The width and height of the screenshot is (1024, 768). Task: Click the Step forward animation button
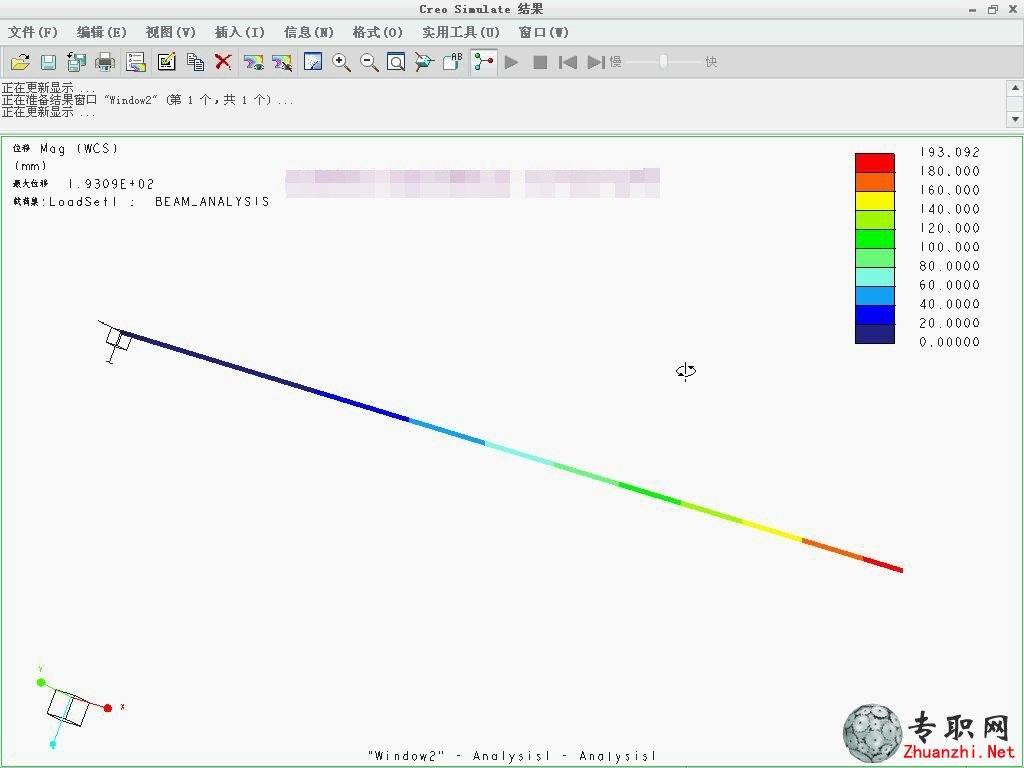click(596, 62)
